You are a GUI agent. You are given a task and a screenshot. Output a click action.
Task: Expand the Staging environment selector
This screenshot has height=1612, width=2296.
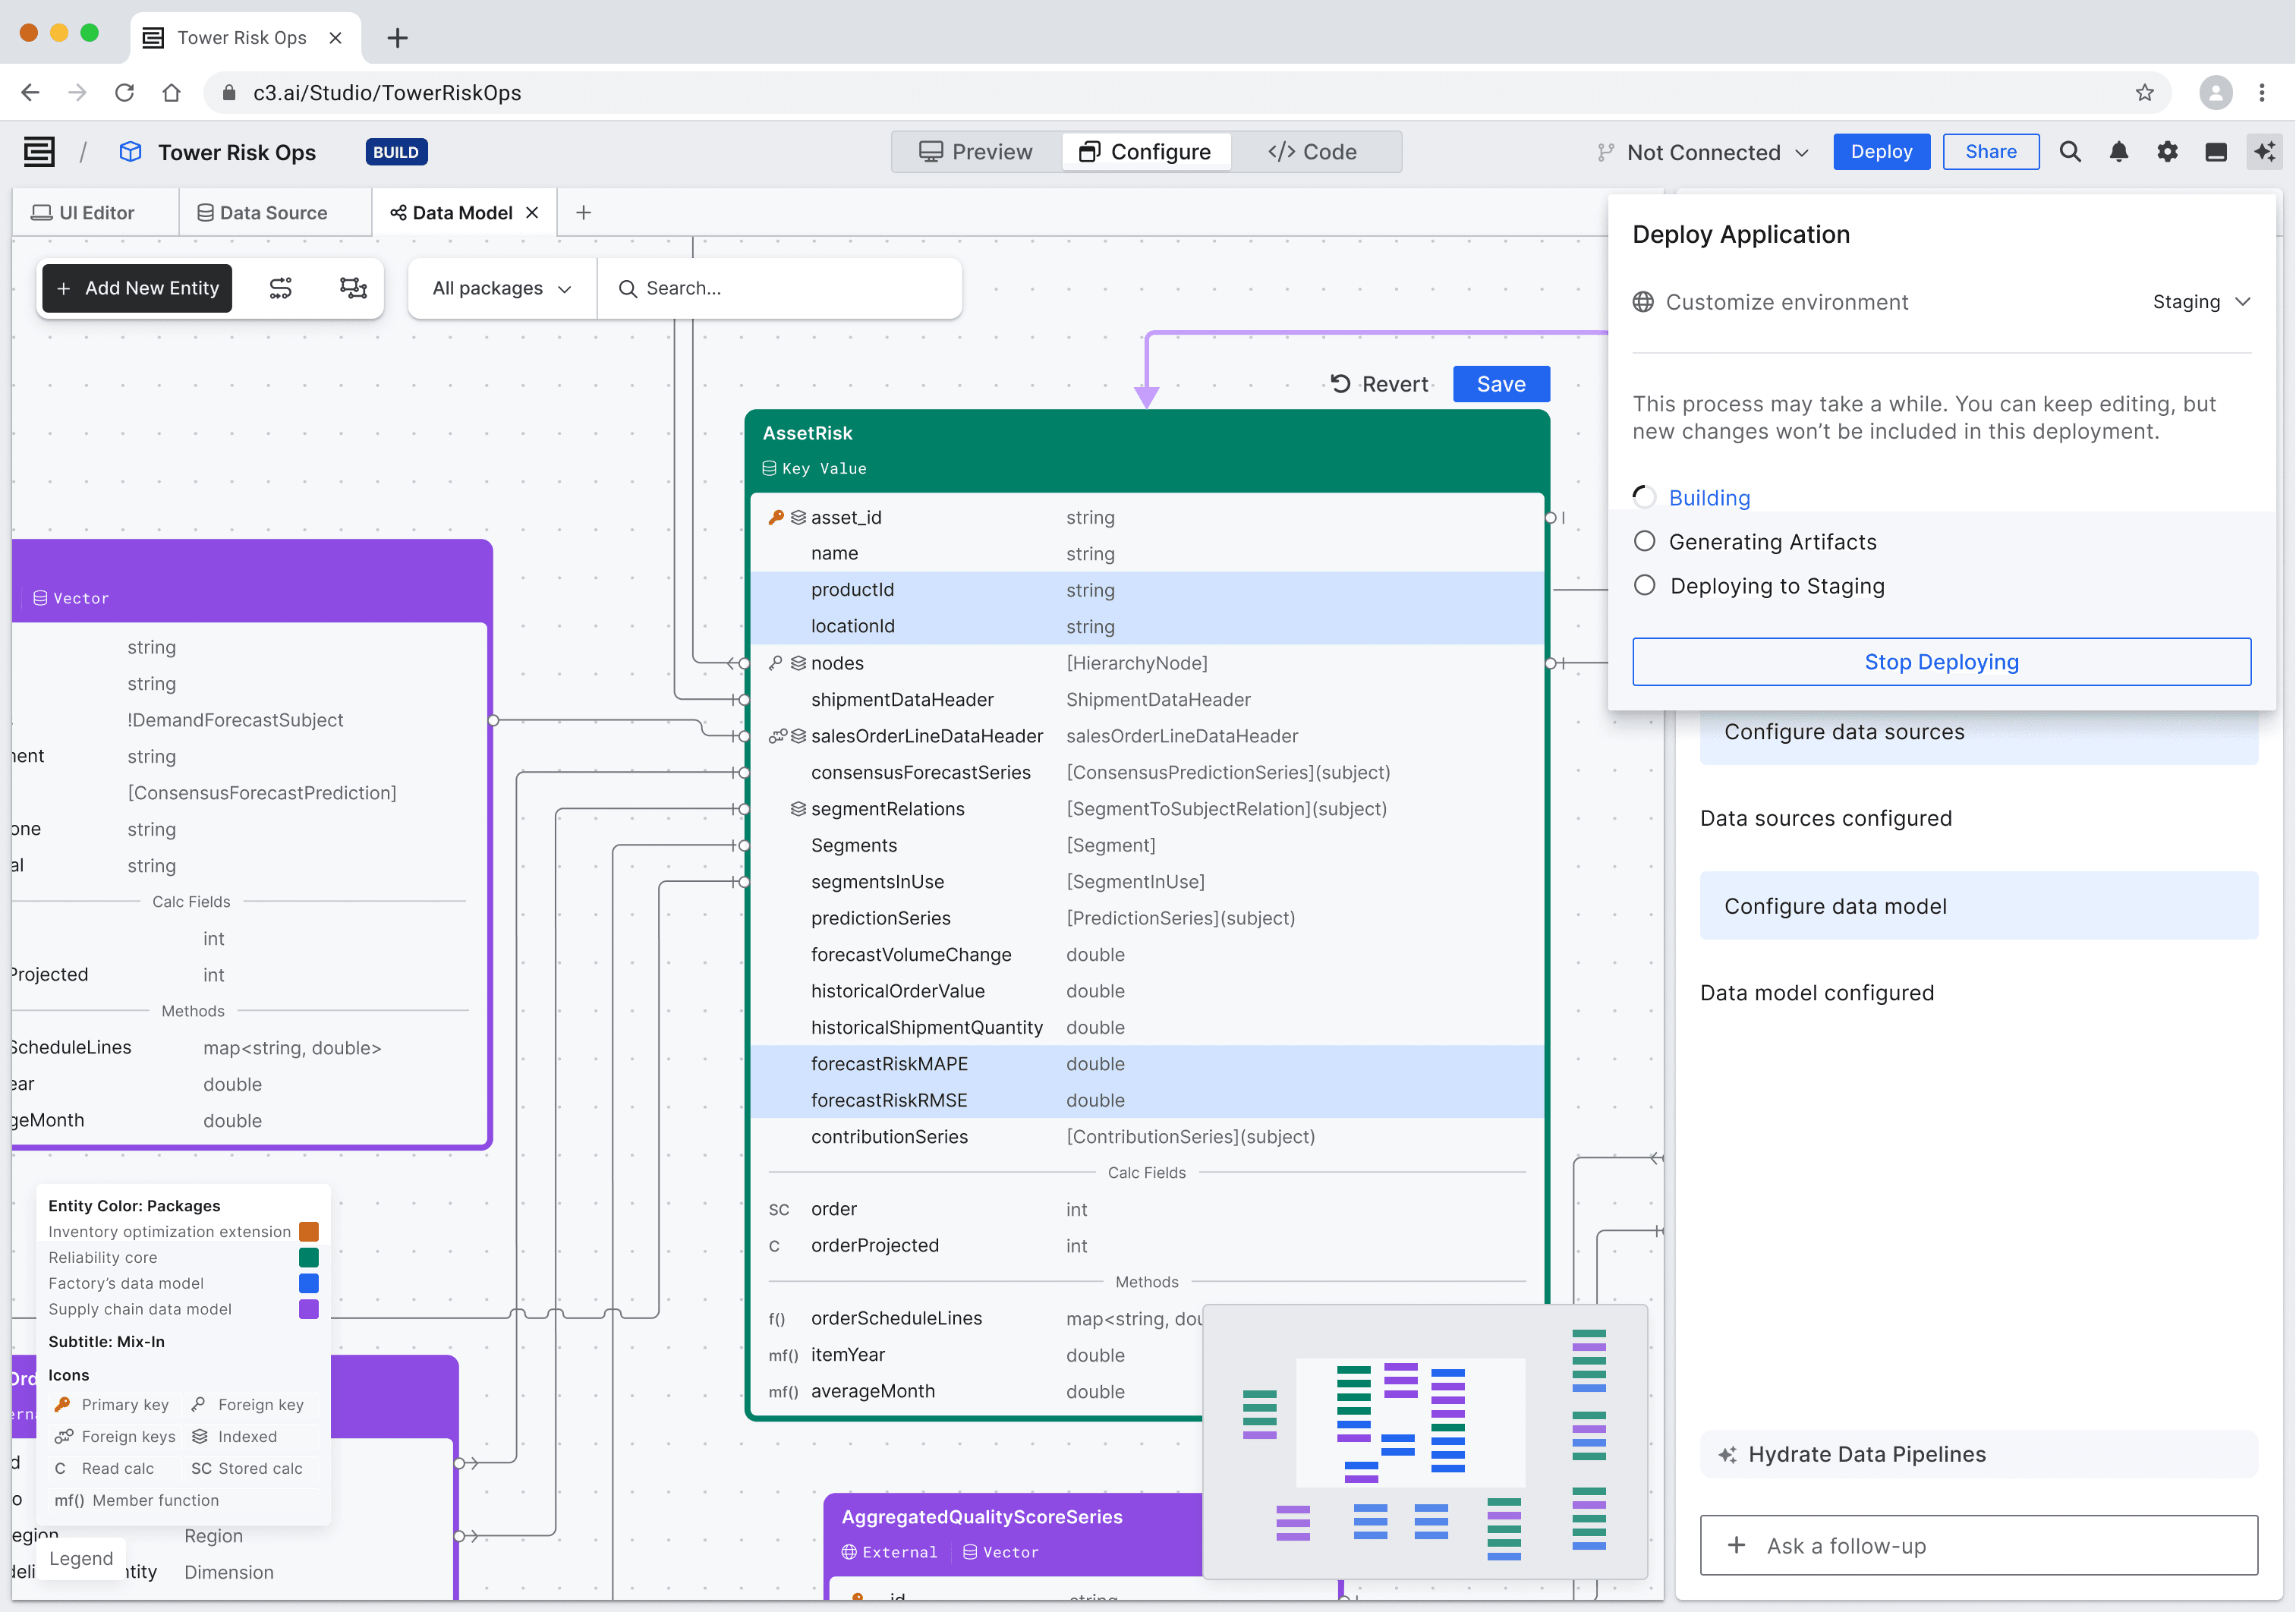click(x=2200, y=302)
